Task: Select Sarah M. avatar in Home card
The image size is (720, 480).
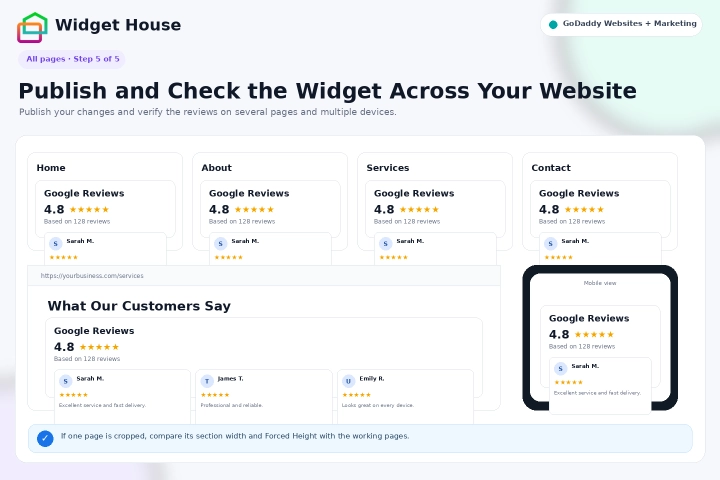Action: [x=56, y=243]
